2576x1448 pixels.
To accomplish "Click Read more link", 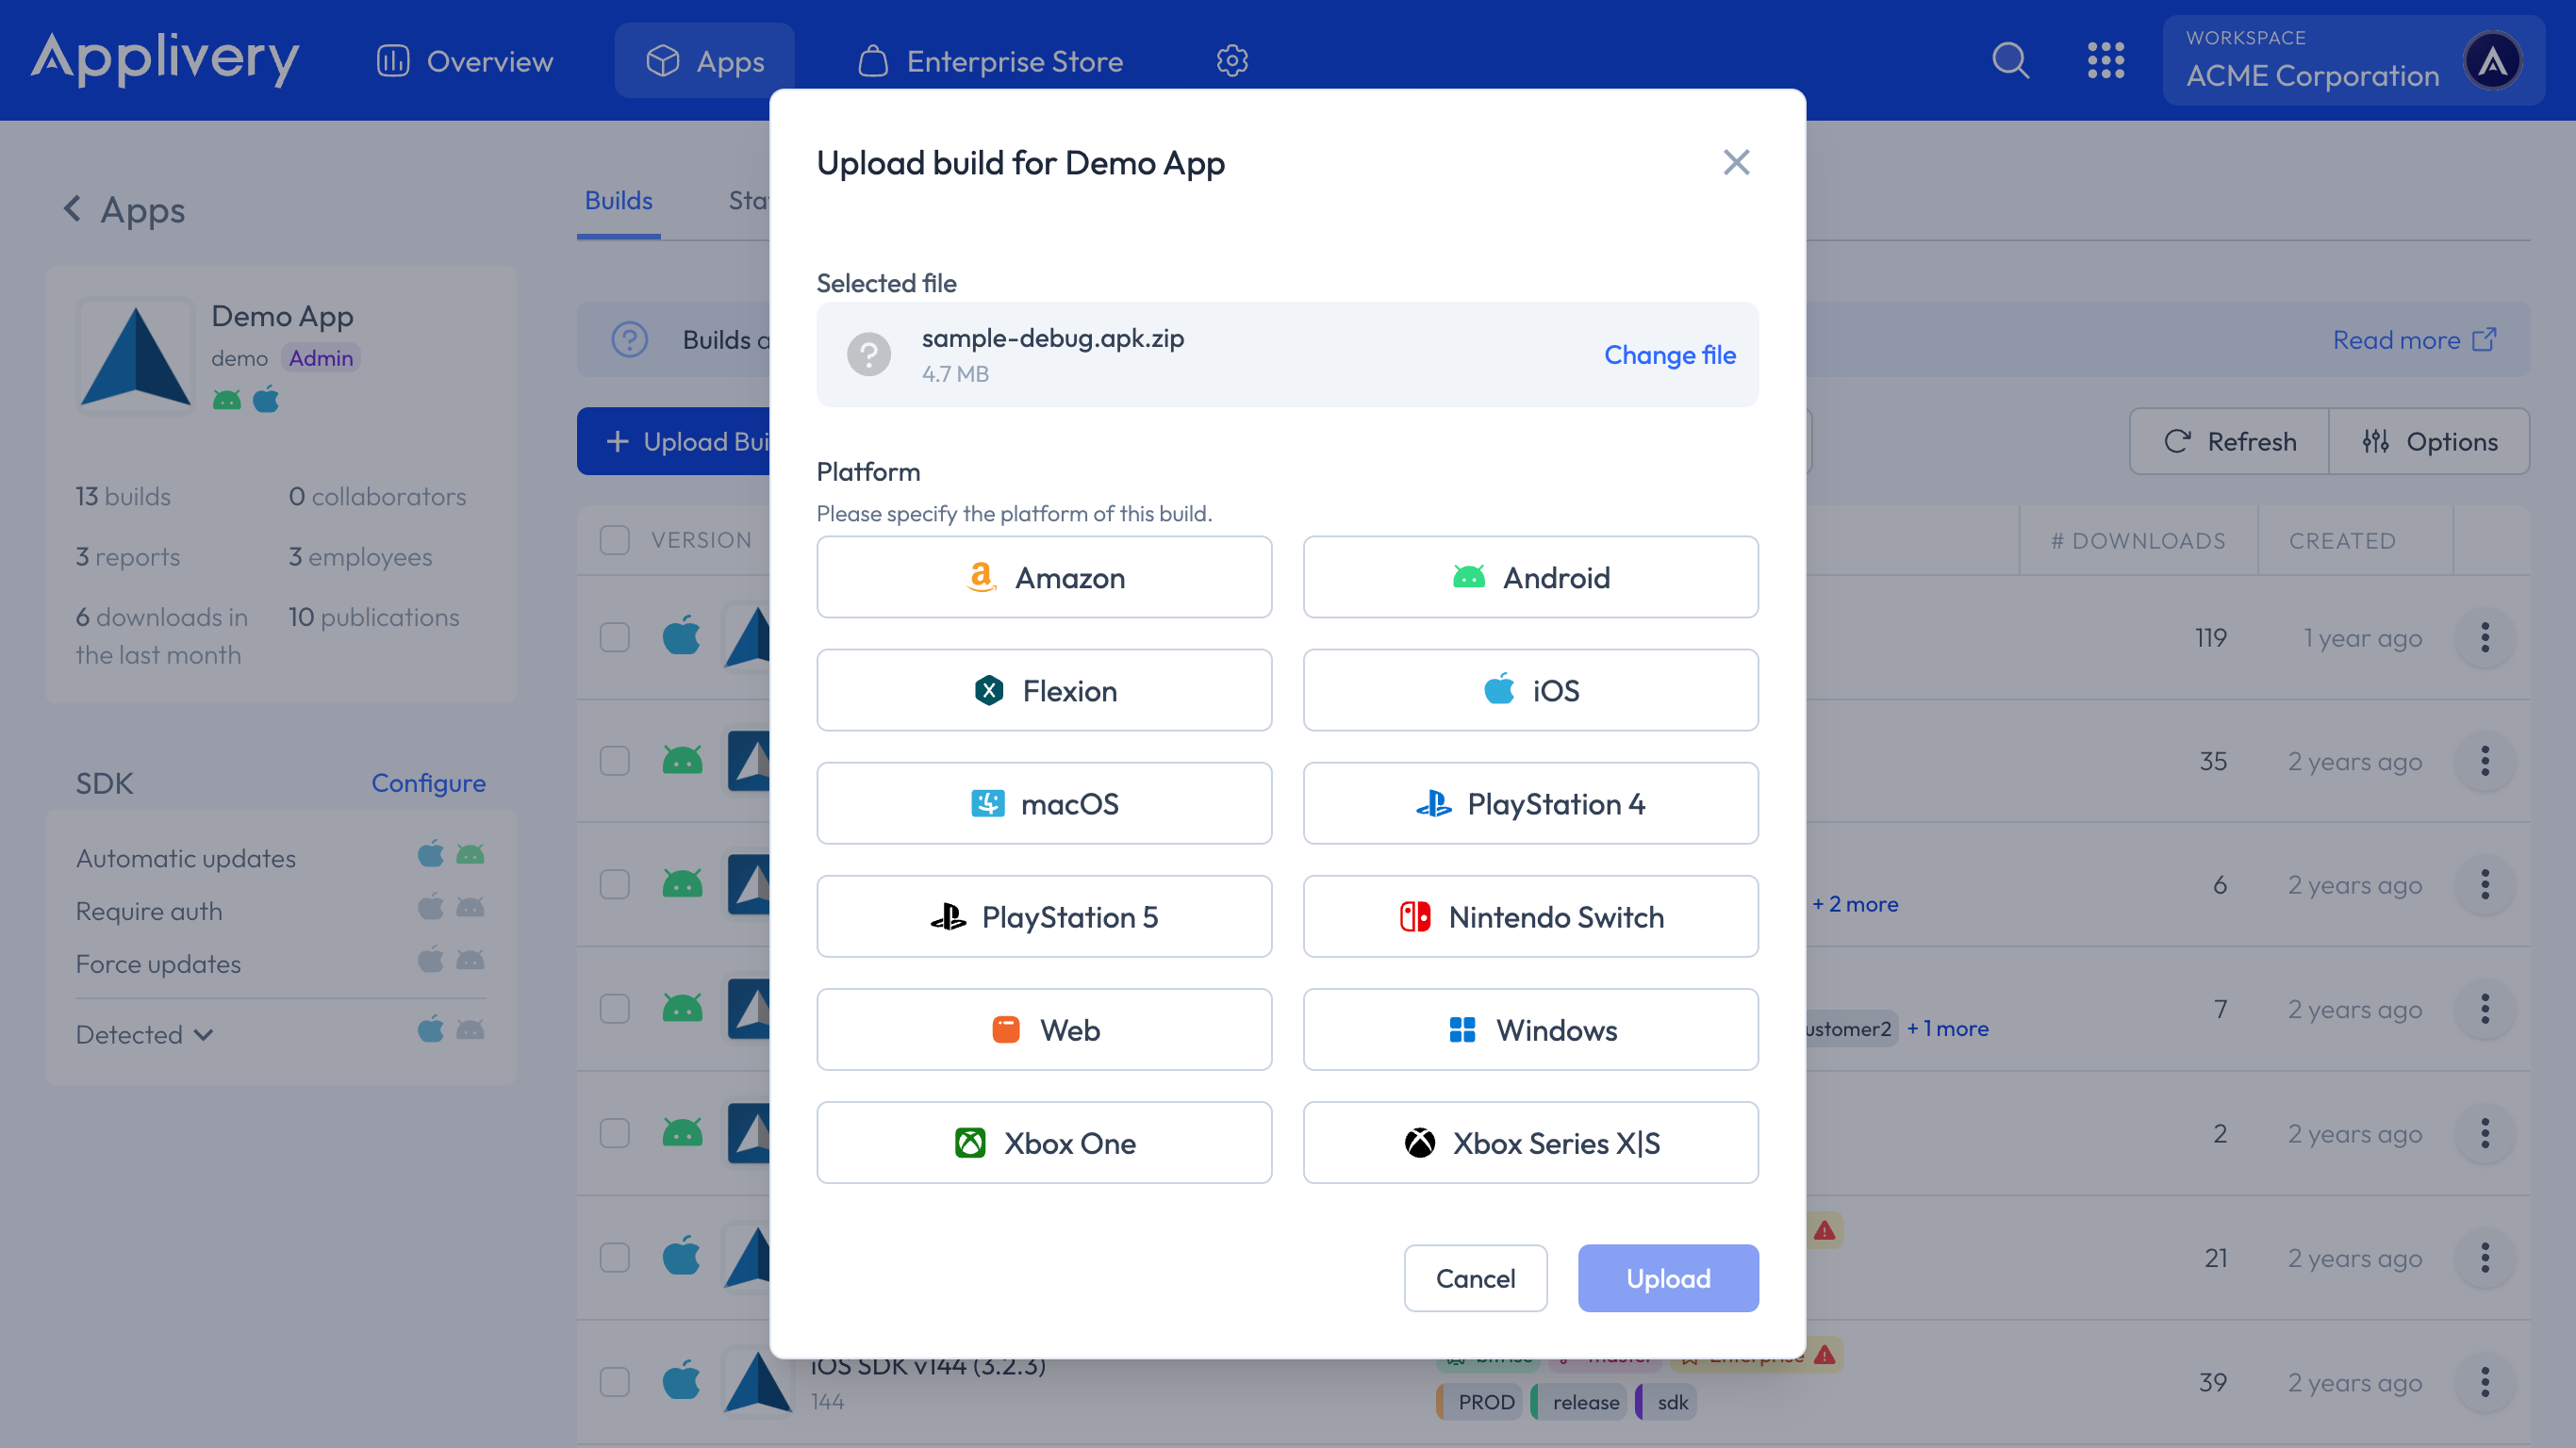I will tap(2414, 340).
